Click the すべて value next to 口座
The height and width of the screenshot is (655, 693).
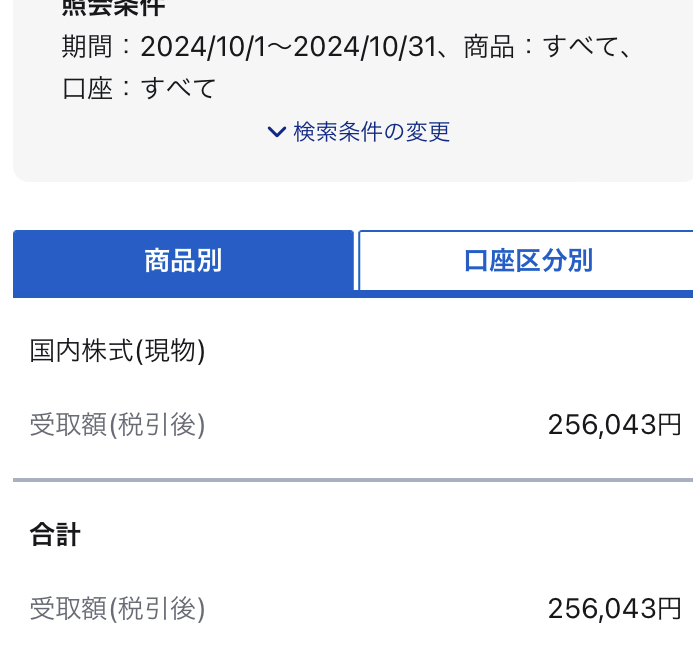click(179, 88)
